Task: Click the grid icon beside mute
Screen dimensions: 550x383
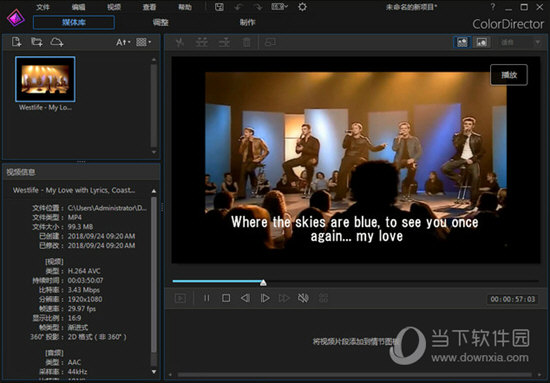Action: pyautogui.click(x=323, y=298)
